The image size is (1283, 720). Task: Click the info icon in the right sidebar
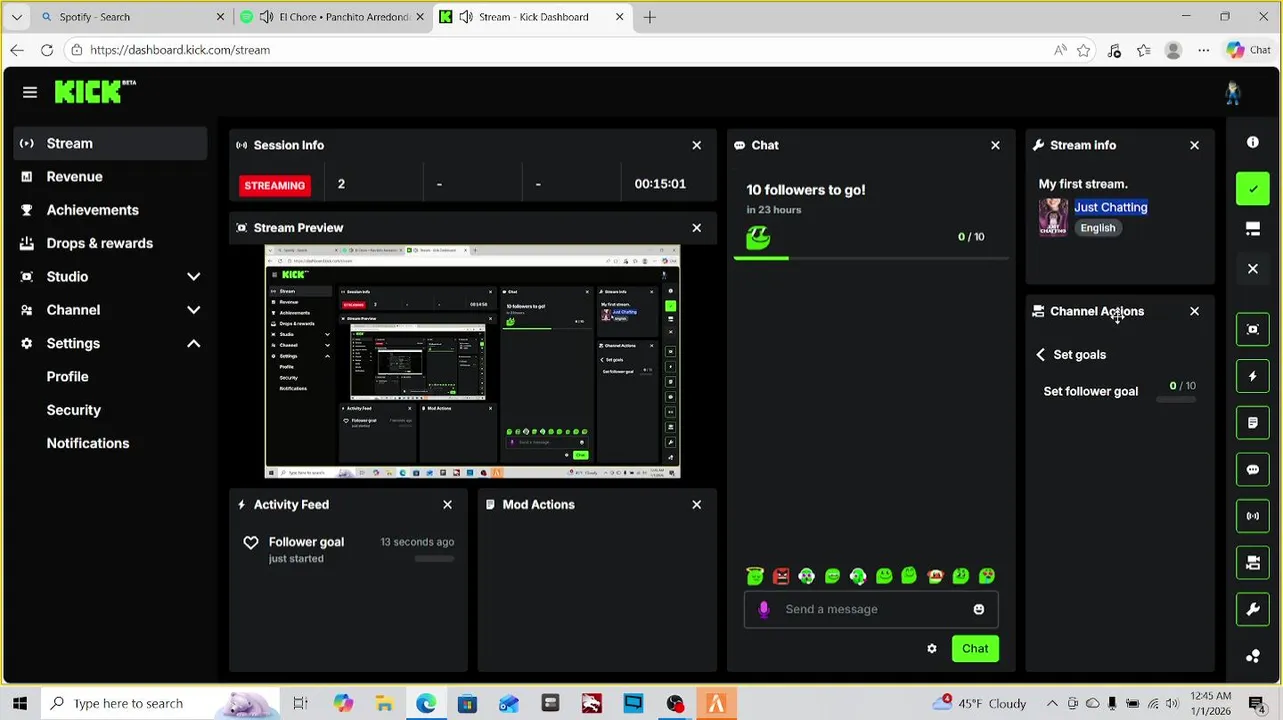1252,142
